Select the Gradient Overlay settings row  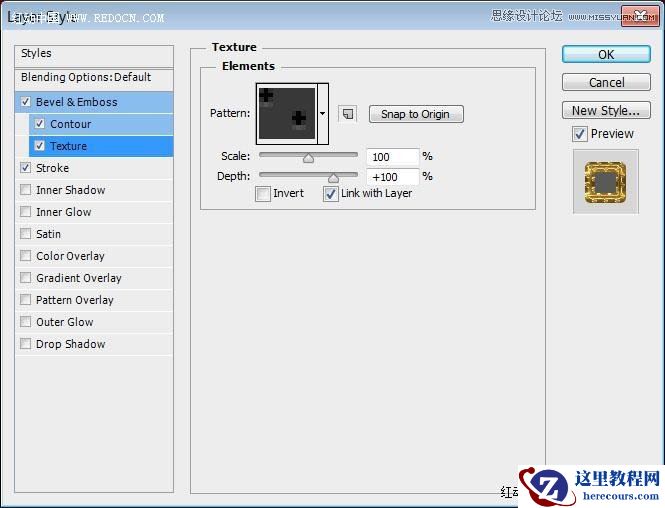(x=94, y=278)
